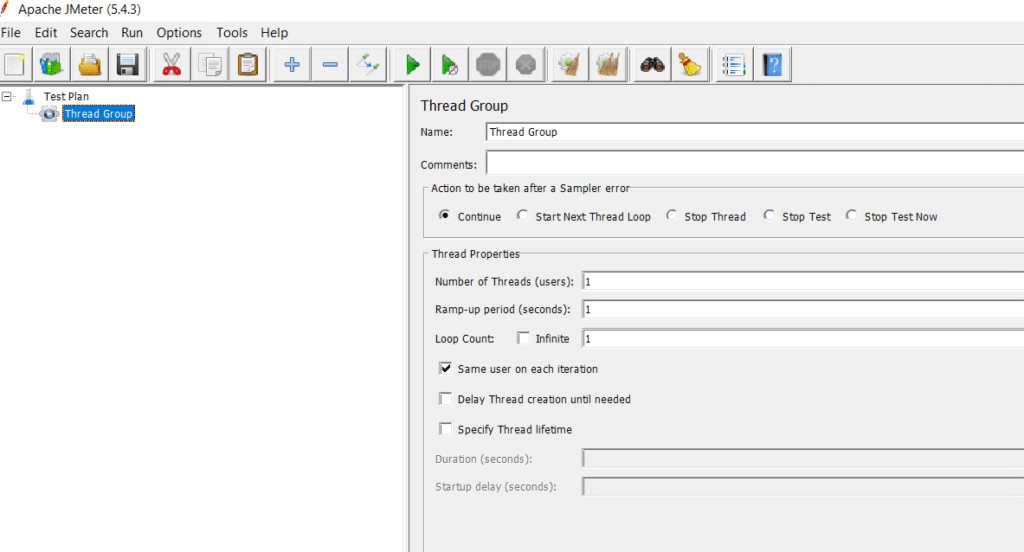Click 'Action to be taken after a Sampler error' label
The height and width of the screenshot is (552, 1024).
(x=530, y=188)
